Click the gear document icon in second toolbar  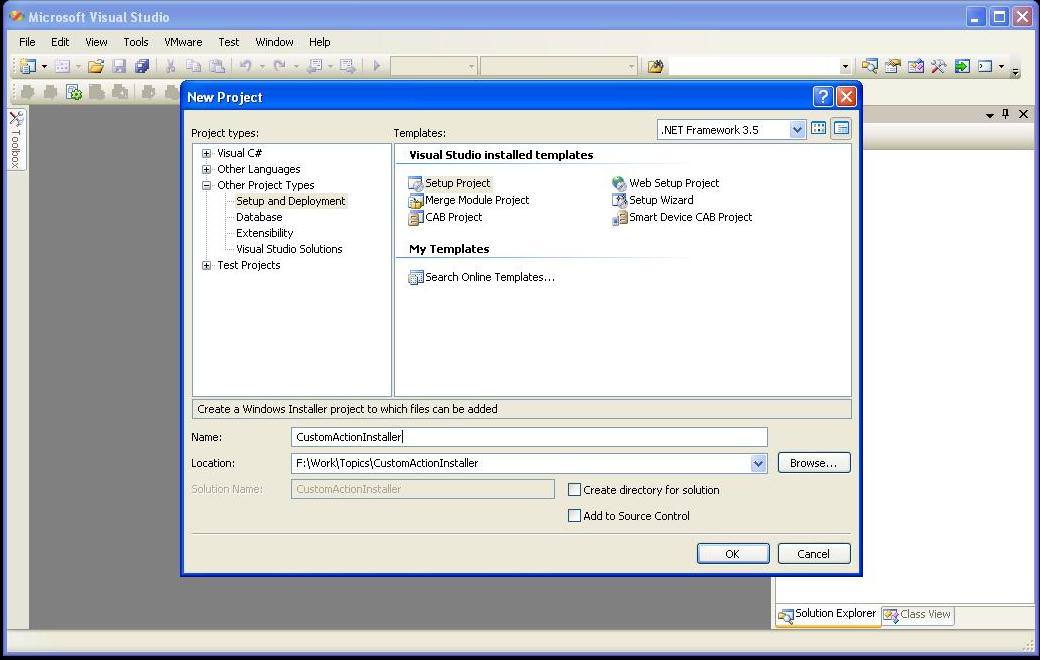coord(74,92)
